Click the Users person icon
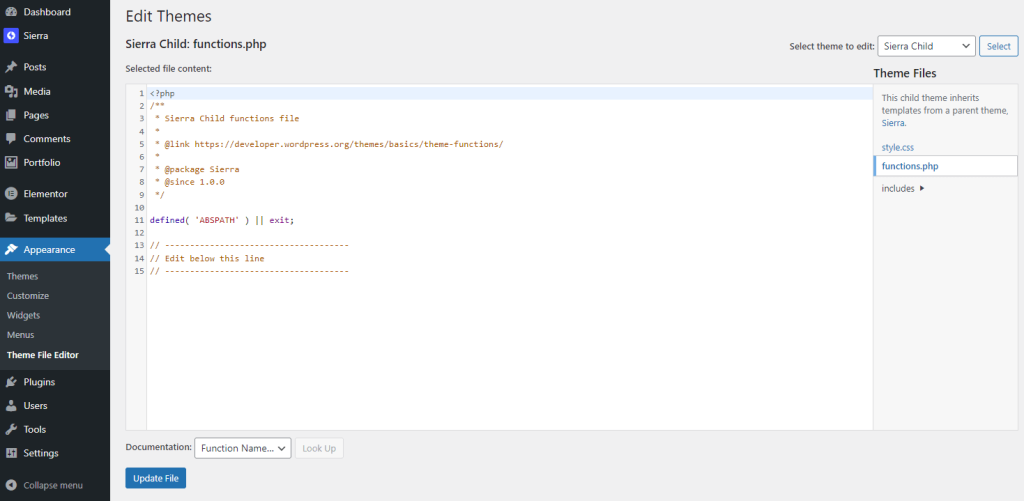Screen dimensions: 1024x501 10,406
